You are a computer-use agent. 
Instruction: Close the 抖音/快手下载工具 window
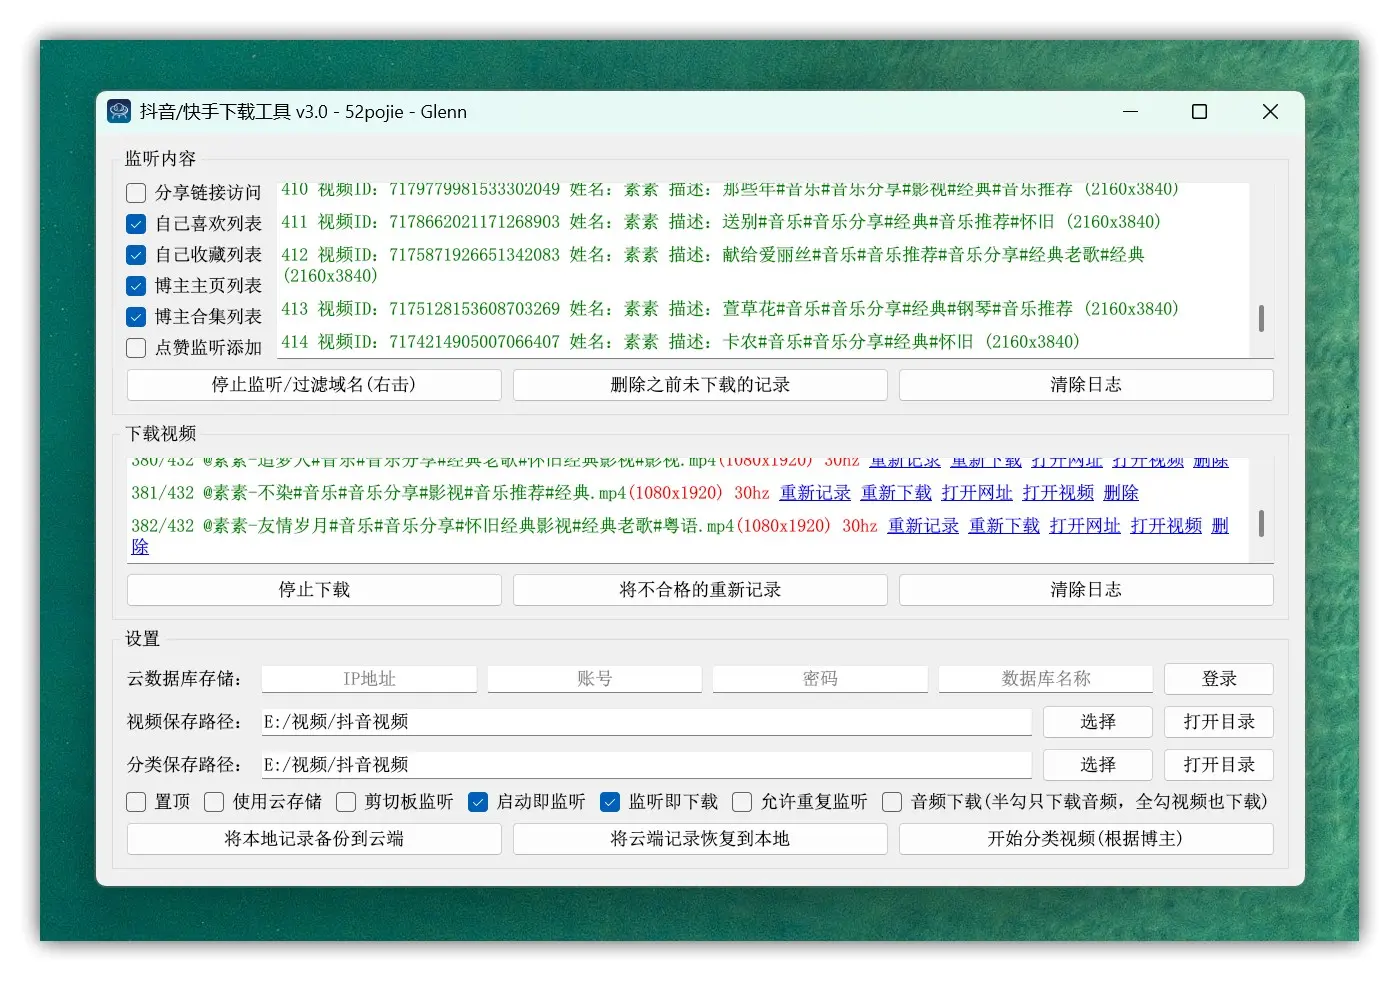pyautogui.click(x=1270, y=112)
